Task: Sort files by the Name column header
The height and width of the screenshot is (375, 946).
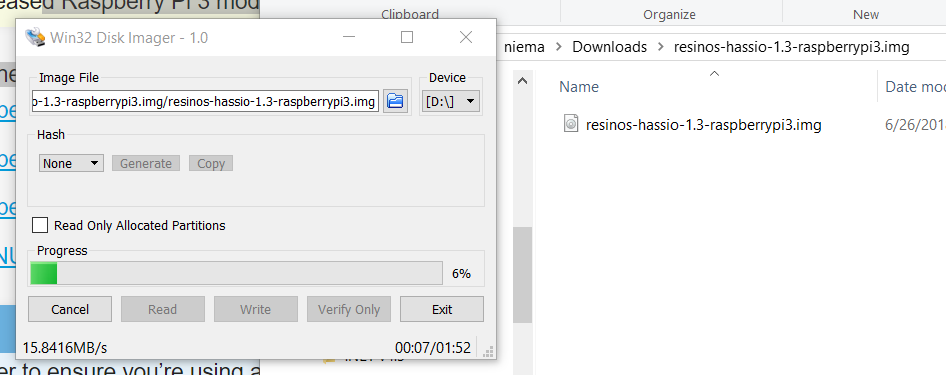Action: 579,87
